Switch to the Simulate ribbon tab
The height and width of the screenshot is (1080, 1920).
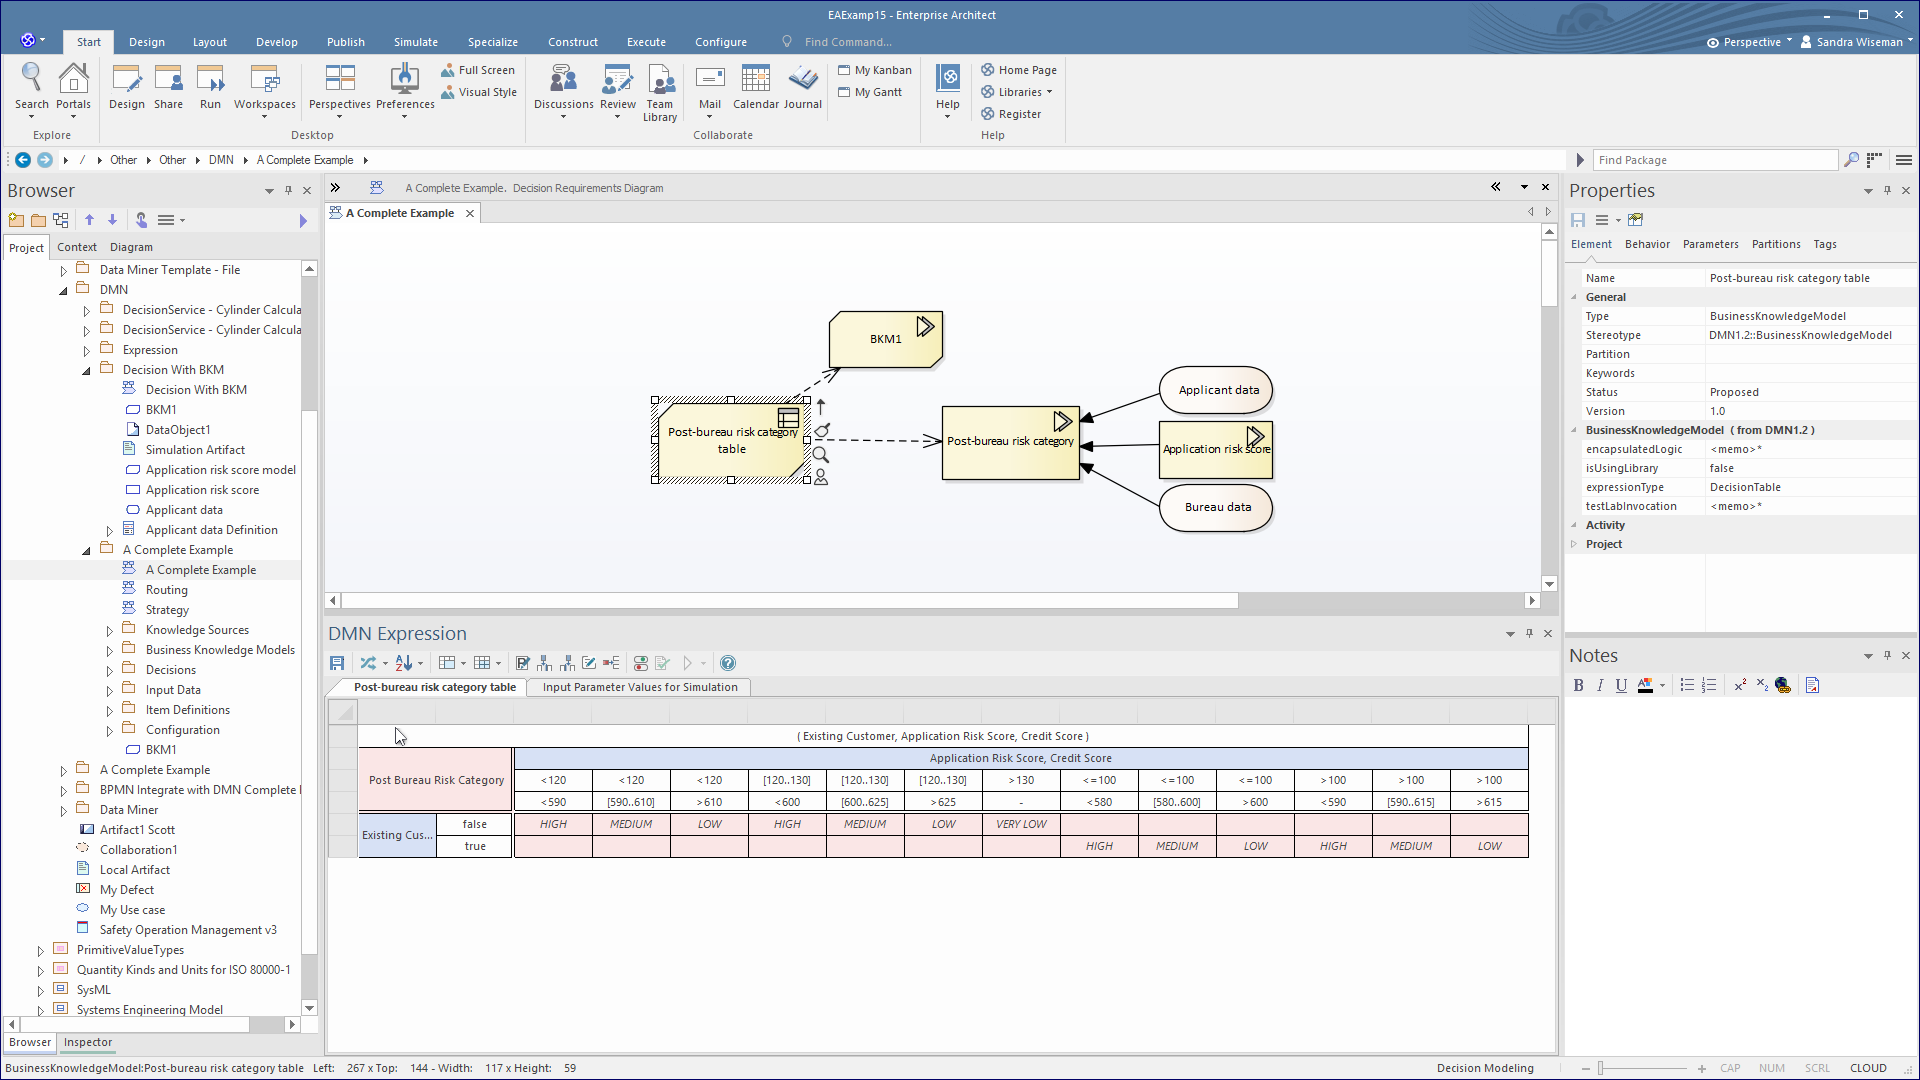pos(415,42)
